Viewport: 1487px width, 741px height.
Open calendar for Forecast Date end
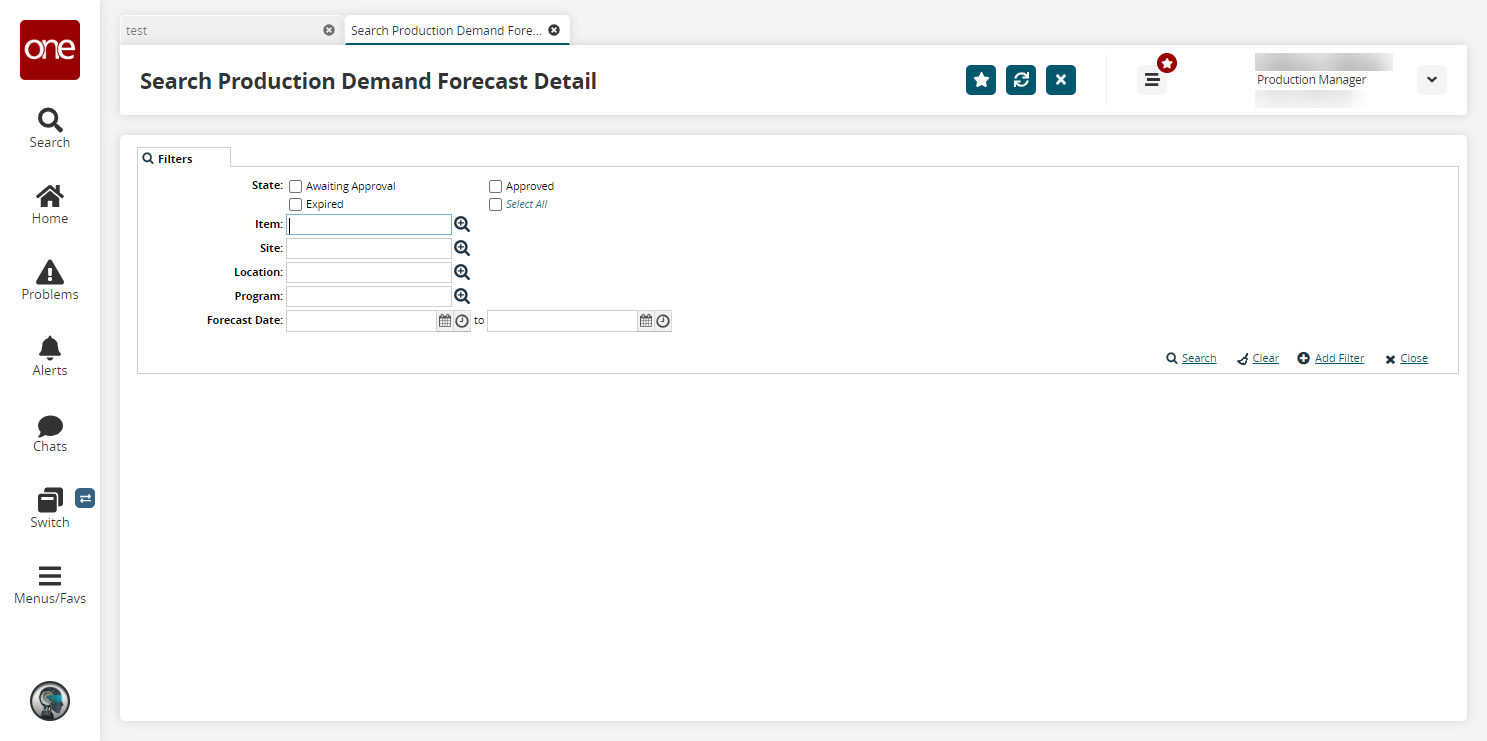point(646,321)
